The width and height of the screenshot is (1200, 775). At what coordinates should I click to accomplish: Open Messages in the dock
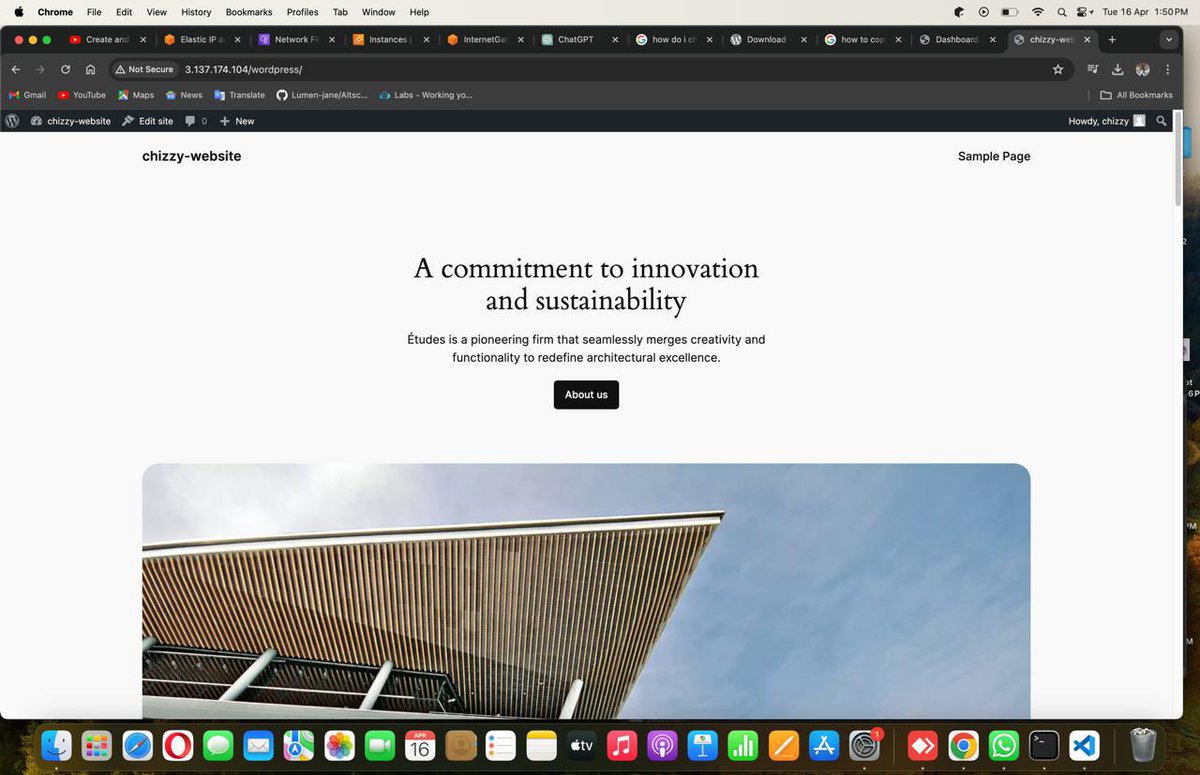click(218, 745)
